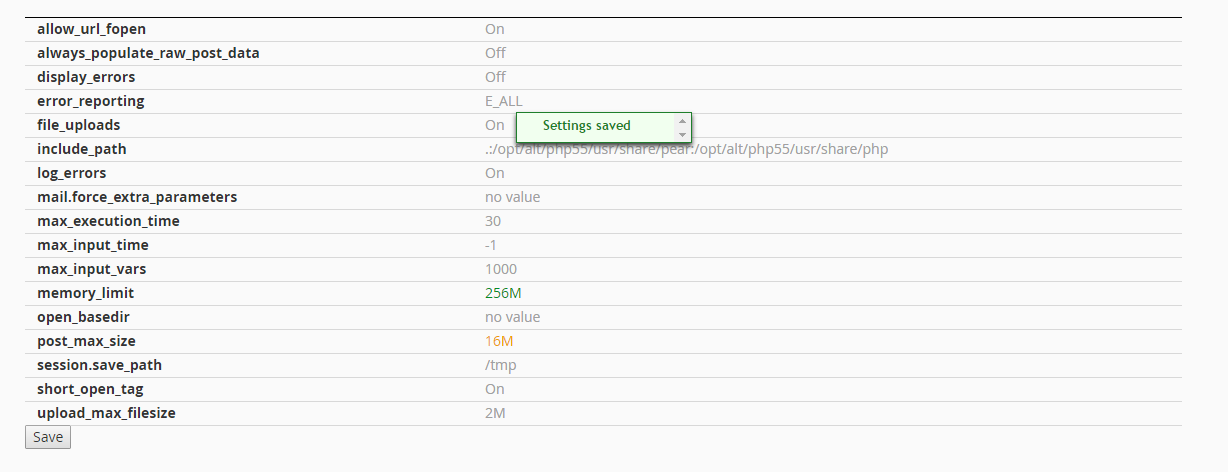Image resolution: width=1228 pixels, height=472 pixels.
Task: Toggle display_errors Off value
Action: tap(495, 77)
